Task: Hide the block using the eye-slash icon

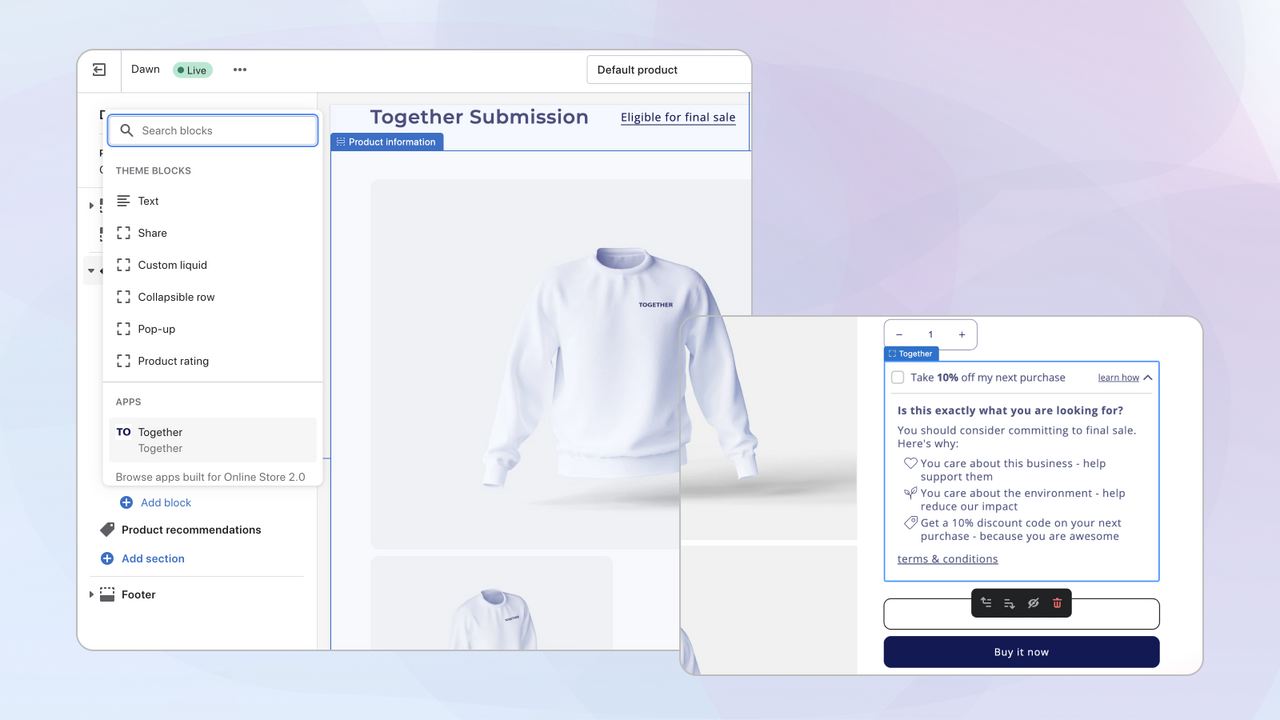Action: tap(1033, 603)
